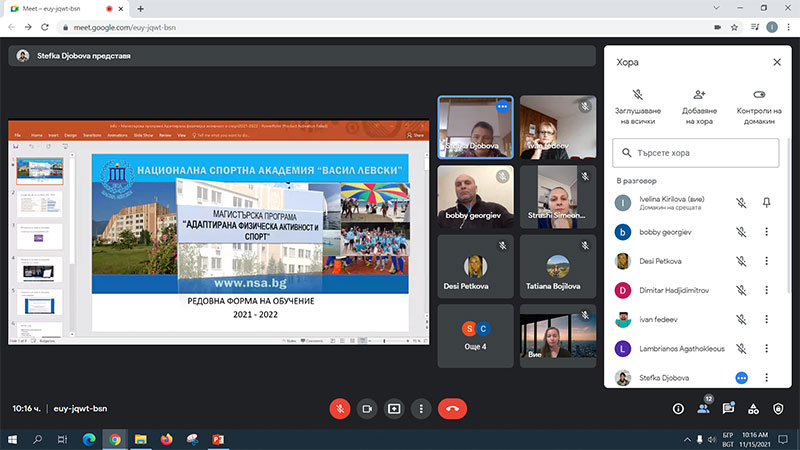Open the chat with everyone icon
Image resolution: width=800 pixels, height=450 pixels.
coord(728,408)
